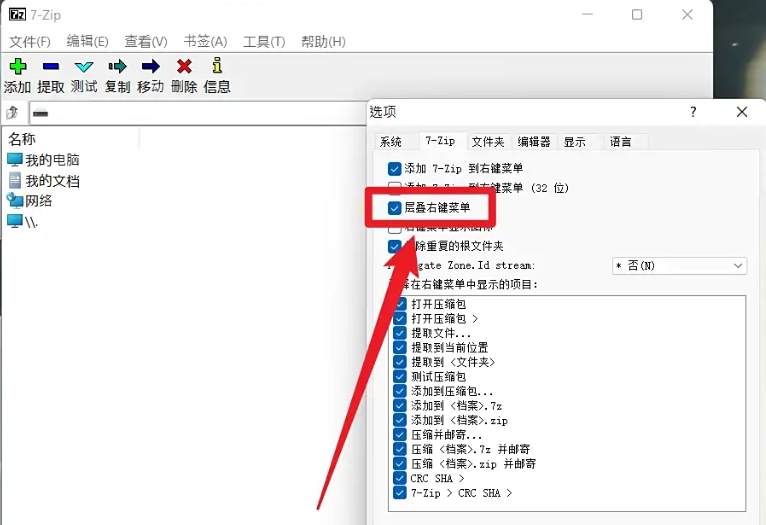The height and width of the screenshot is (525, 766).
Task: Uncheck 提取文件... in the list
Action: tap(400, 333)
